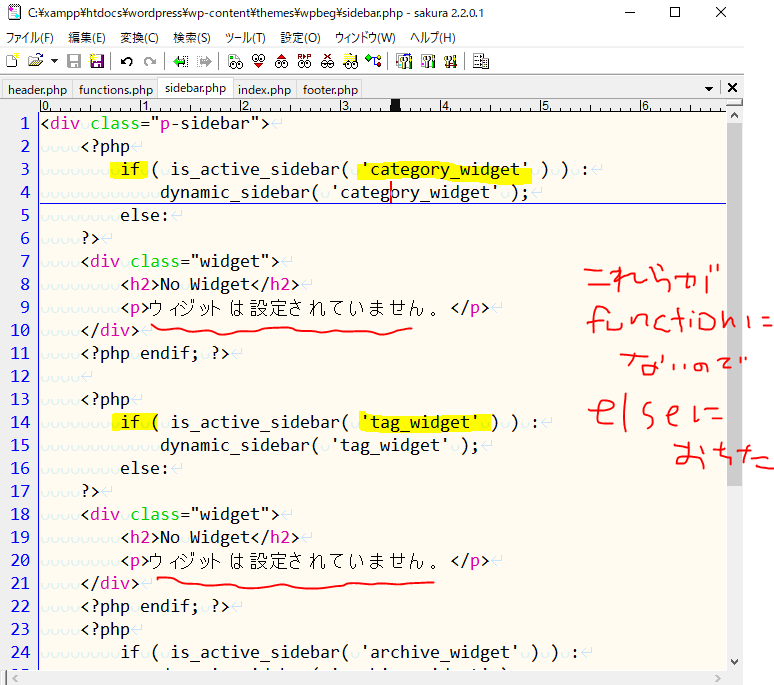Expand the recent files arrow beside Open
The height and width of the screenshot is (685, 774).
(54, 61)
